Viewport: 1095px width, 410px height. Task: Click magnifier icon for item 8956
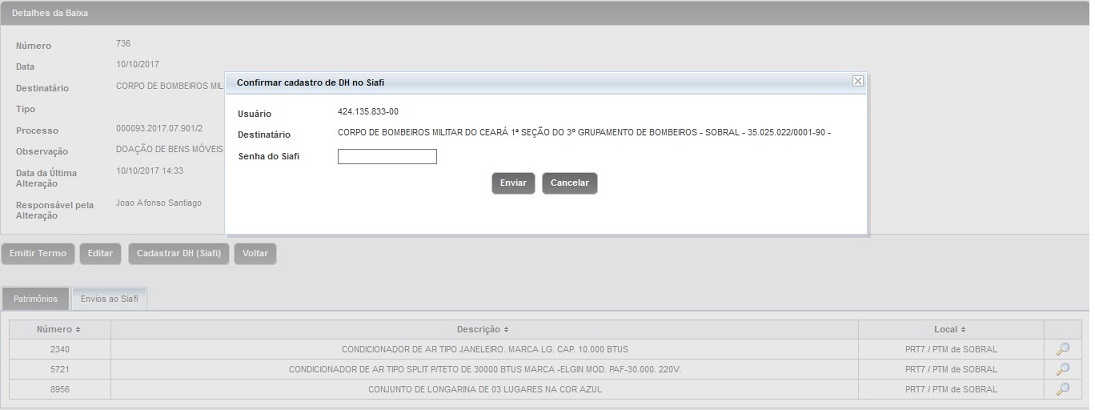pyautogui.click(x=1062, y=389)
